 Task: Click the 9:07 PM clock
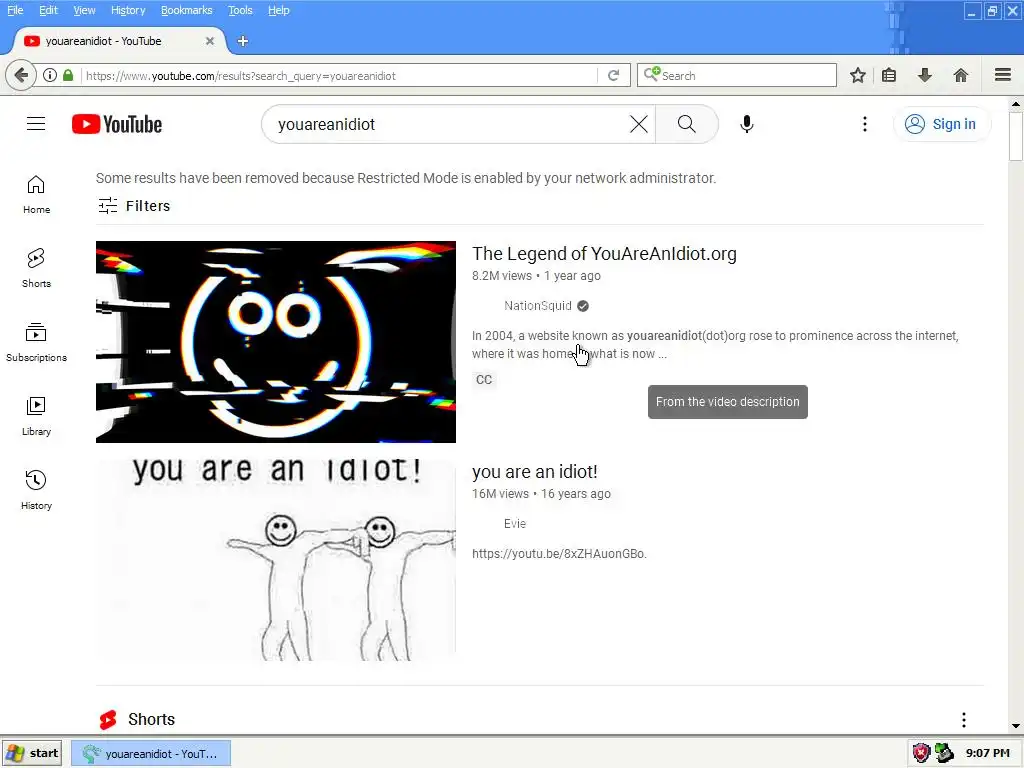[987, 753]
